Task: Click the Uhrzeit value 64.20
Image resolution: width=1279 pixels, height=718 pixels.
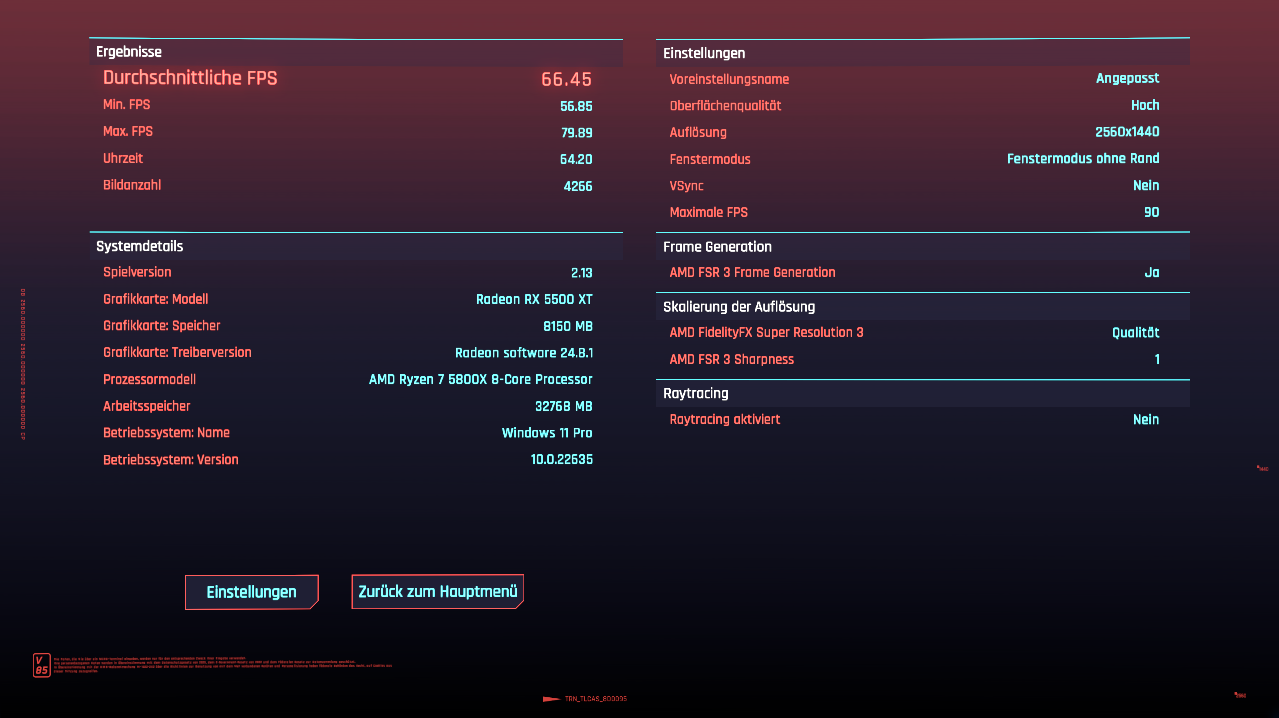Action: (576, 159)
